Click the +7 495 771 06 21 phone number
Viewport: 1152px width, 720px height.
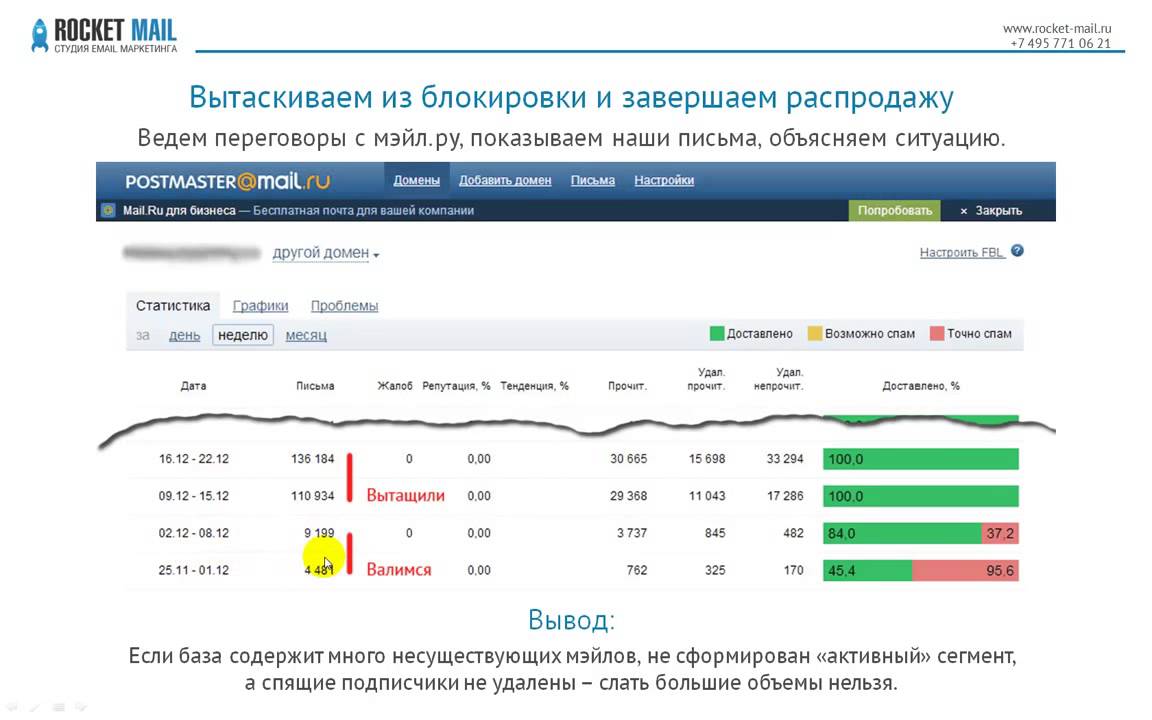point(1061,43)
